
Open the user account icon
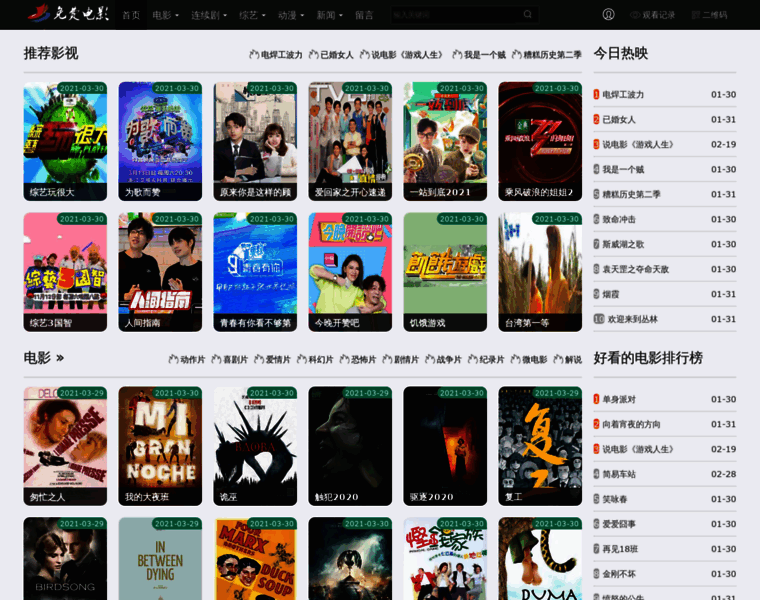[x=608, y=15]
